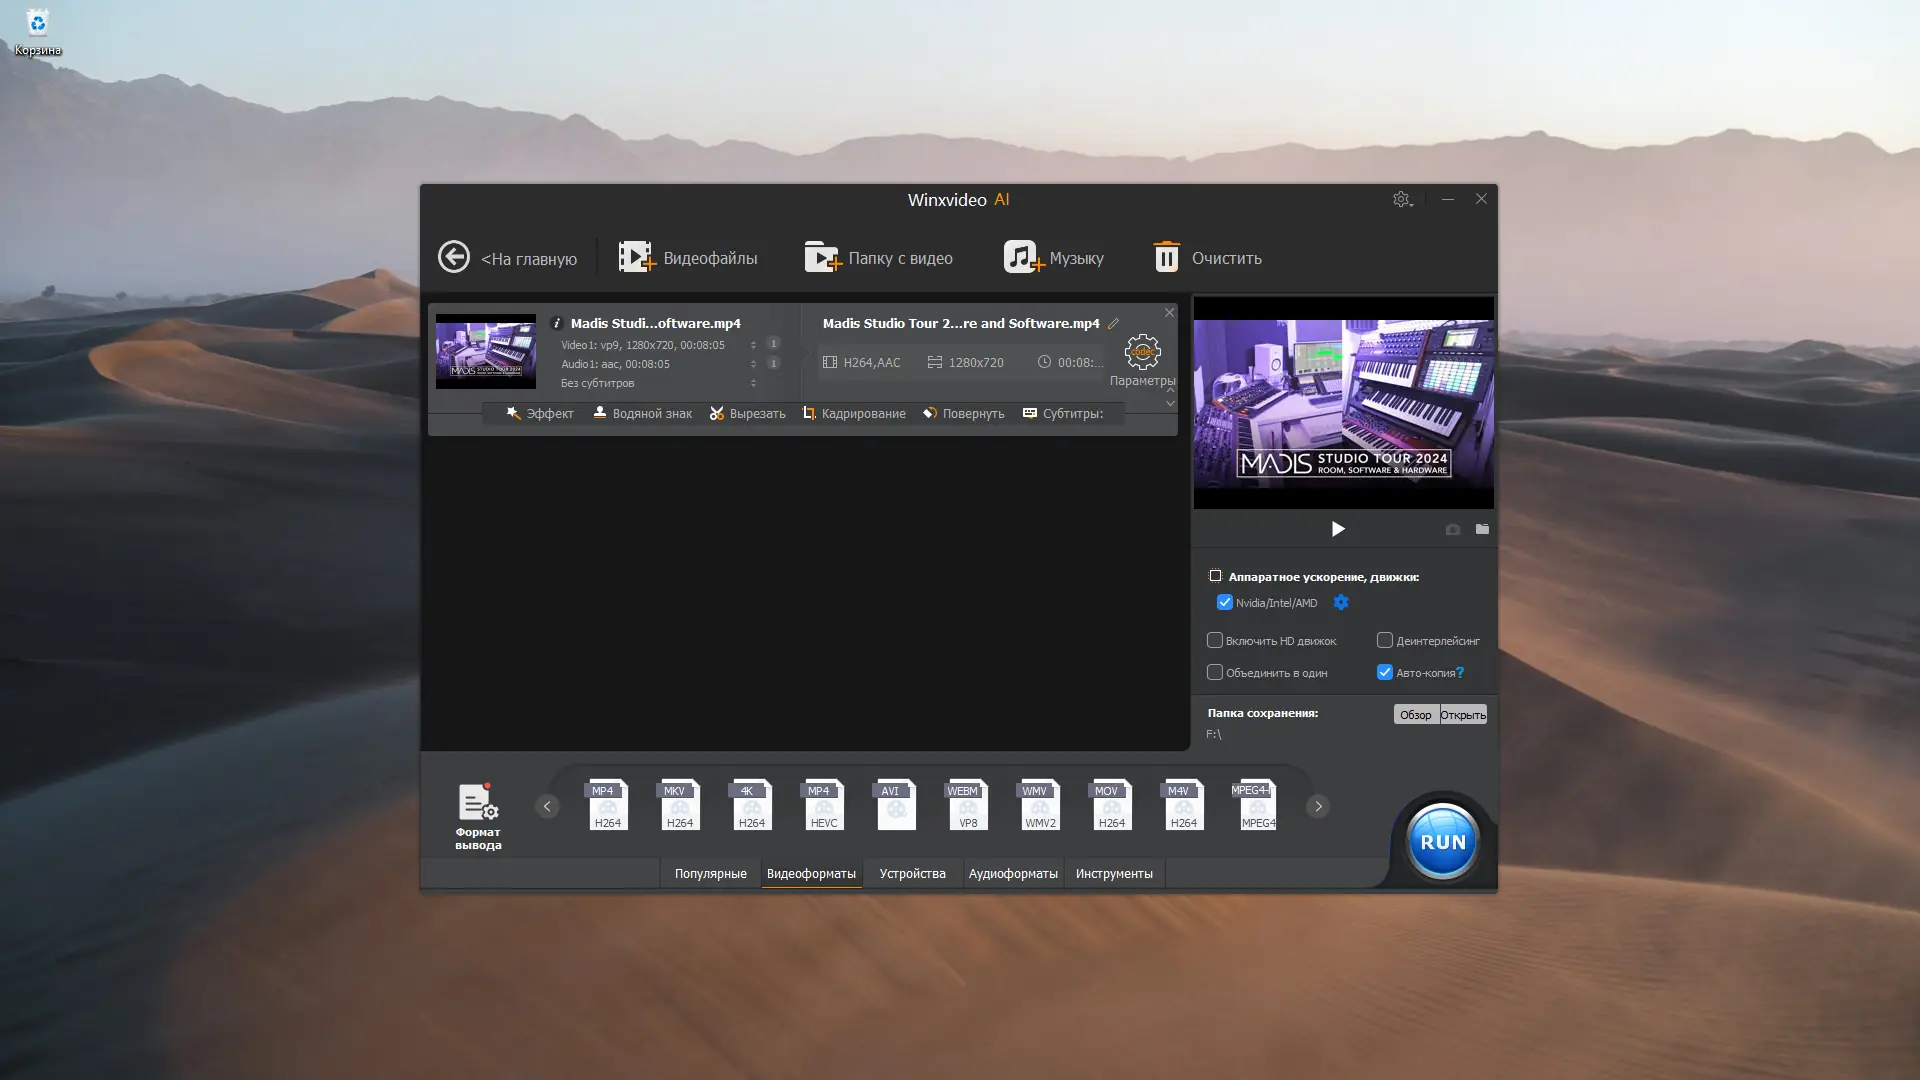Switch to the Аудиоформаты tab
The height and width of the screenshot is (1080, 1920).
point(1012,873)
